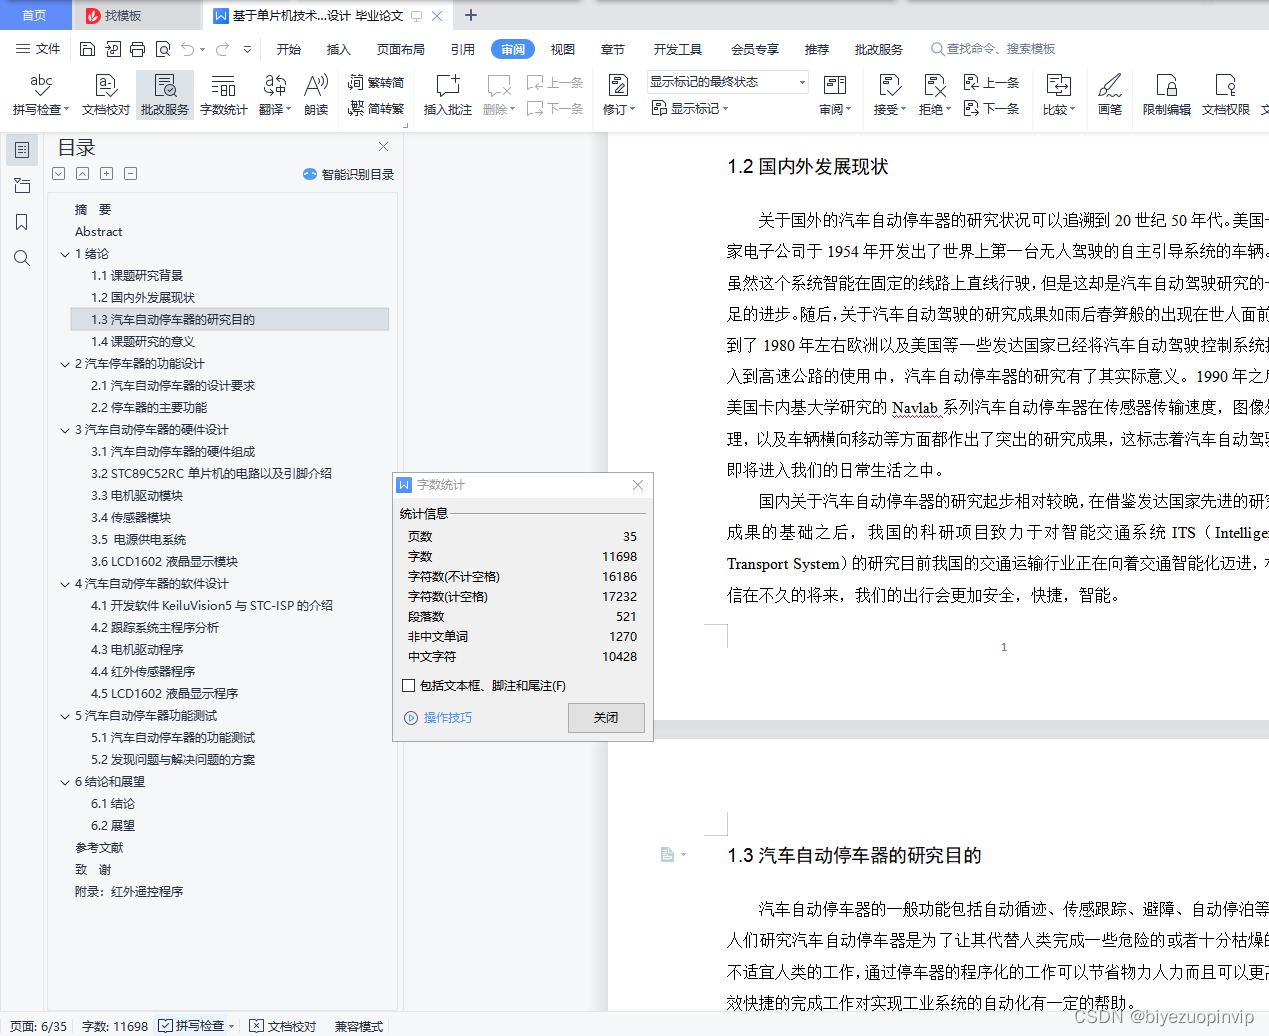Switch to the 插入 ribbon tab
This screenshot has height=1036, width=1269.
pos(338,49)
